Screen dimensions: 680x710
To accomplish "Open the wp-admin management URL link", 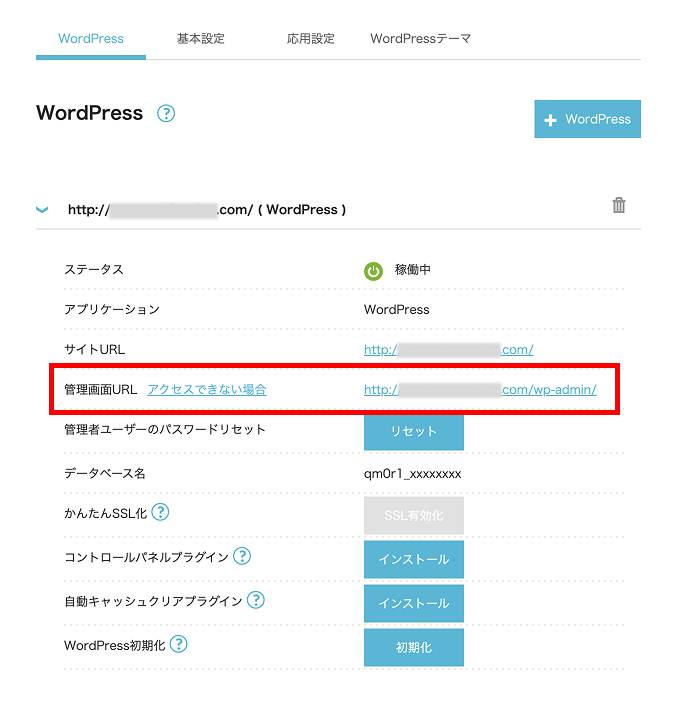I will (480, 390).
